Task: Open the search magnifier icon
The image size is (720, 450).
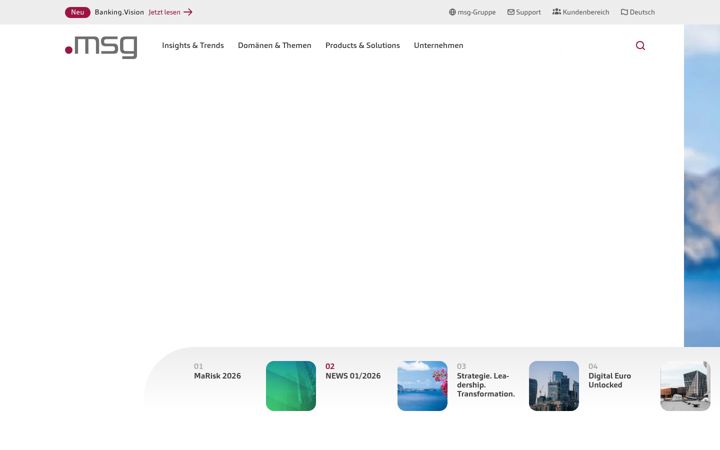Action: tap(640, 45)
